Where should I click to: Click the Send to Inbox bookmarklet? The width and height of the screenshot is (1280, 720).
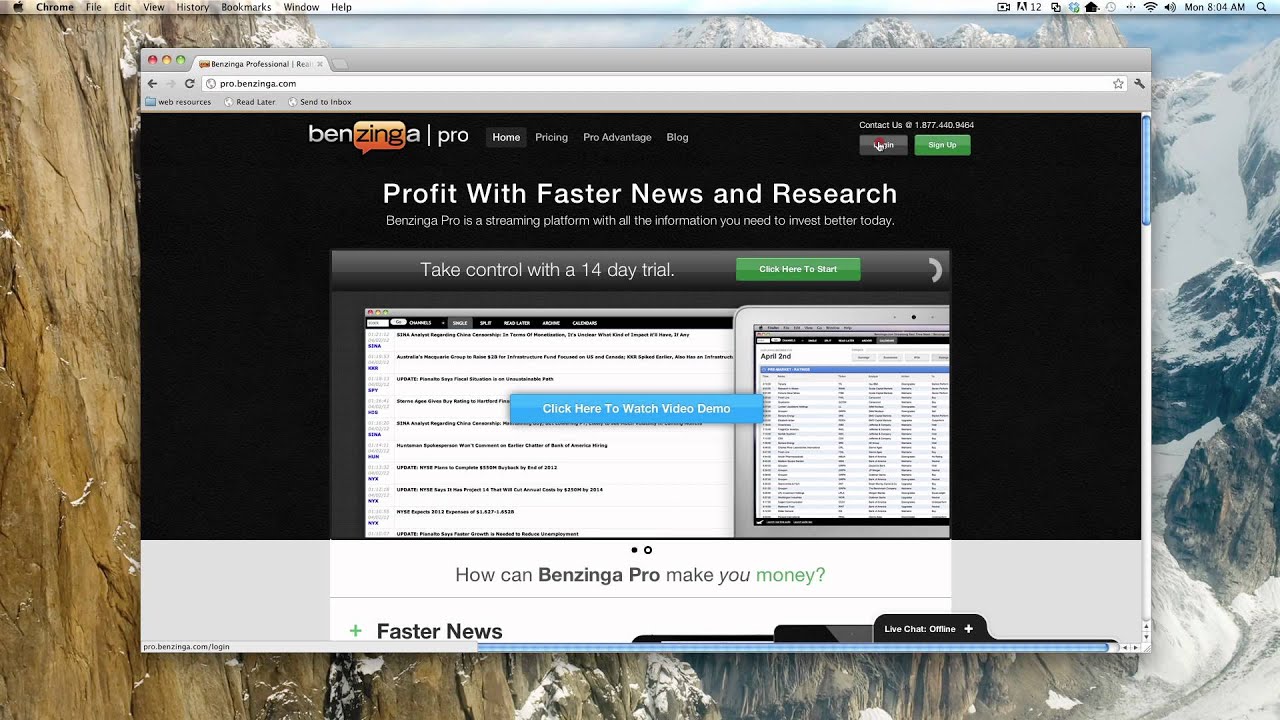(320, 102)
